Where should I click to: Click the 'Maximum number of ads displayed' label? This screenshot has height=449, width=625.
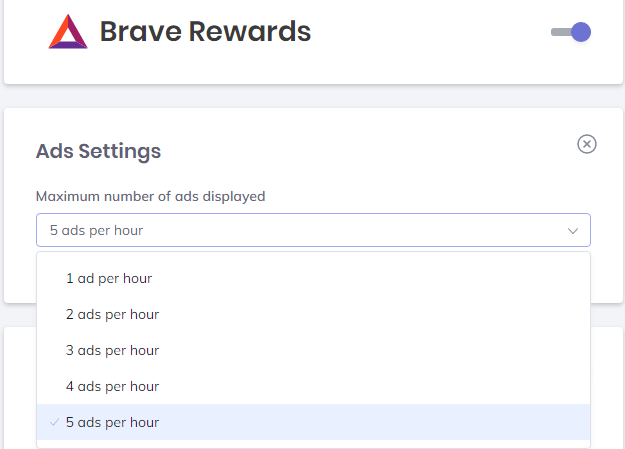tap(151, 196)
